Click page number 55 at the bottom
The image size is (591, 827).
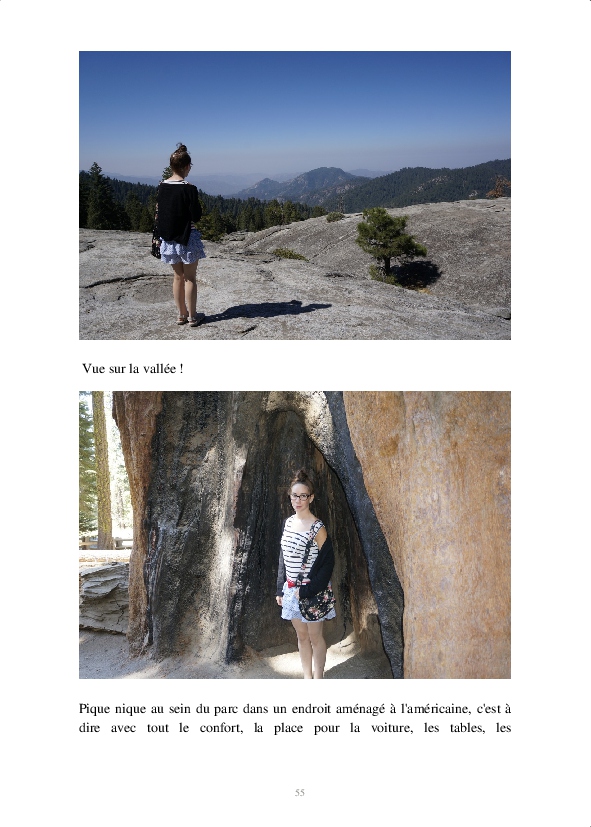(x=299, y=792)
